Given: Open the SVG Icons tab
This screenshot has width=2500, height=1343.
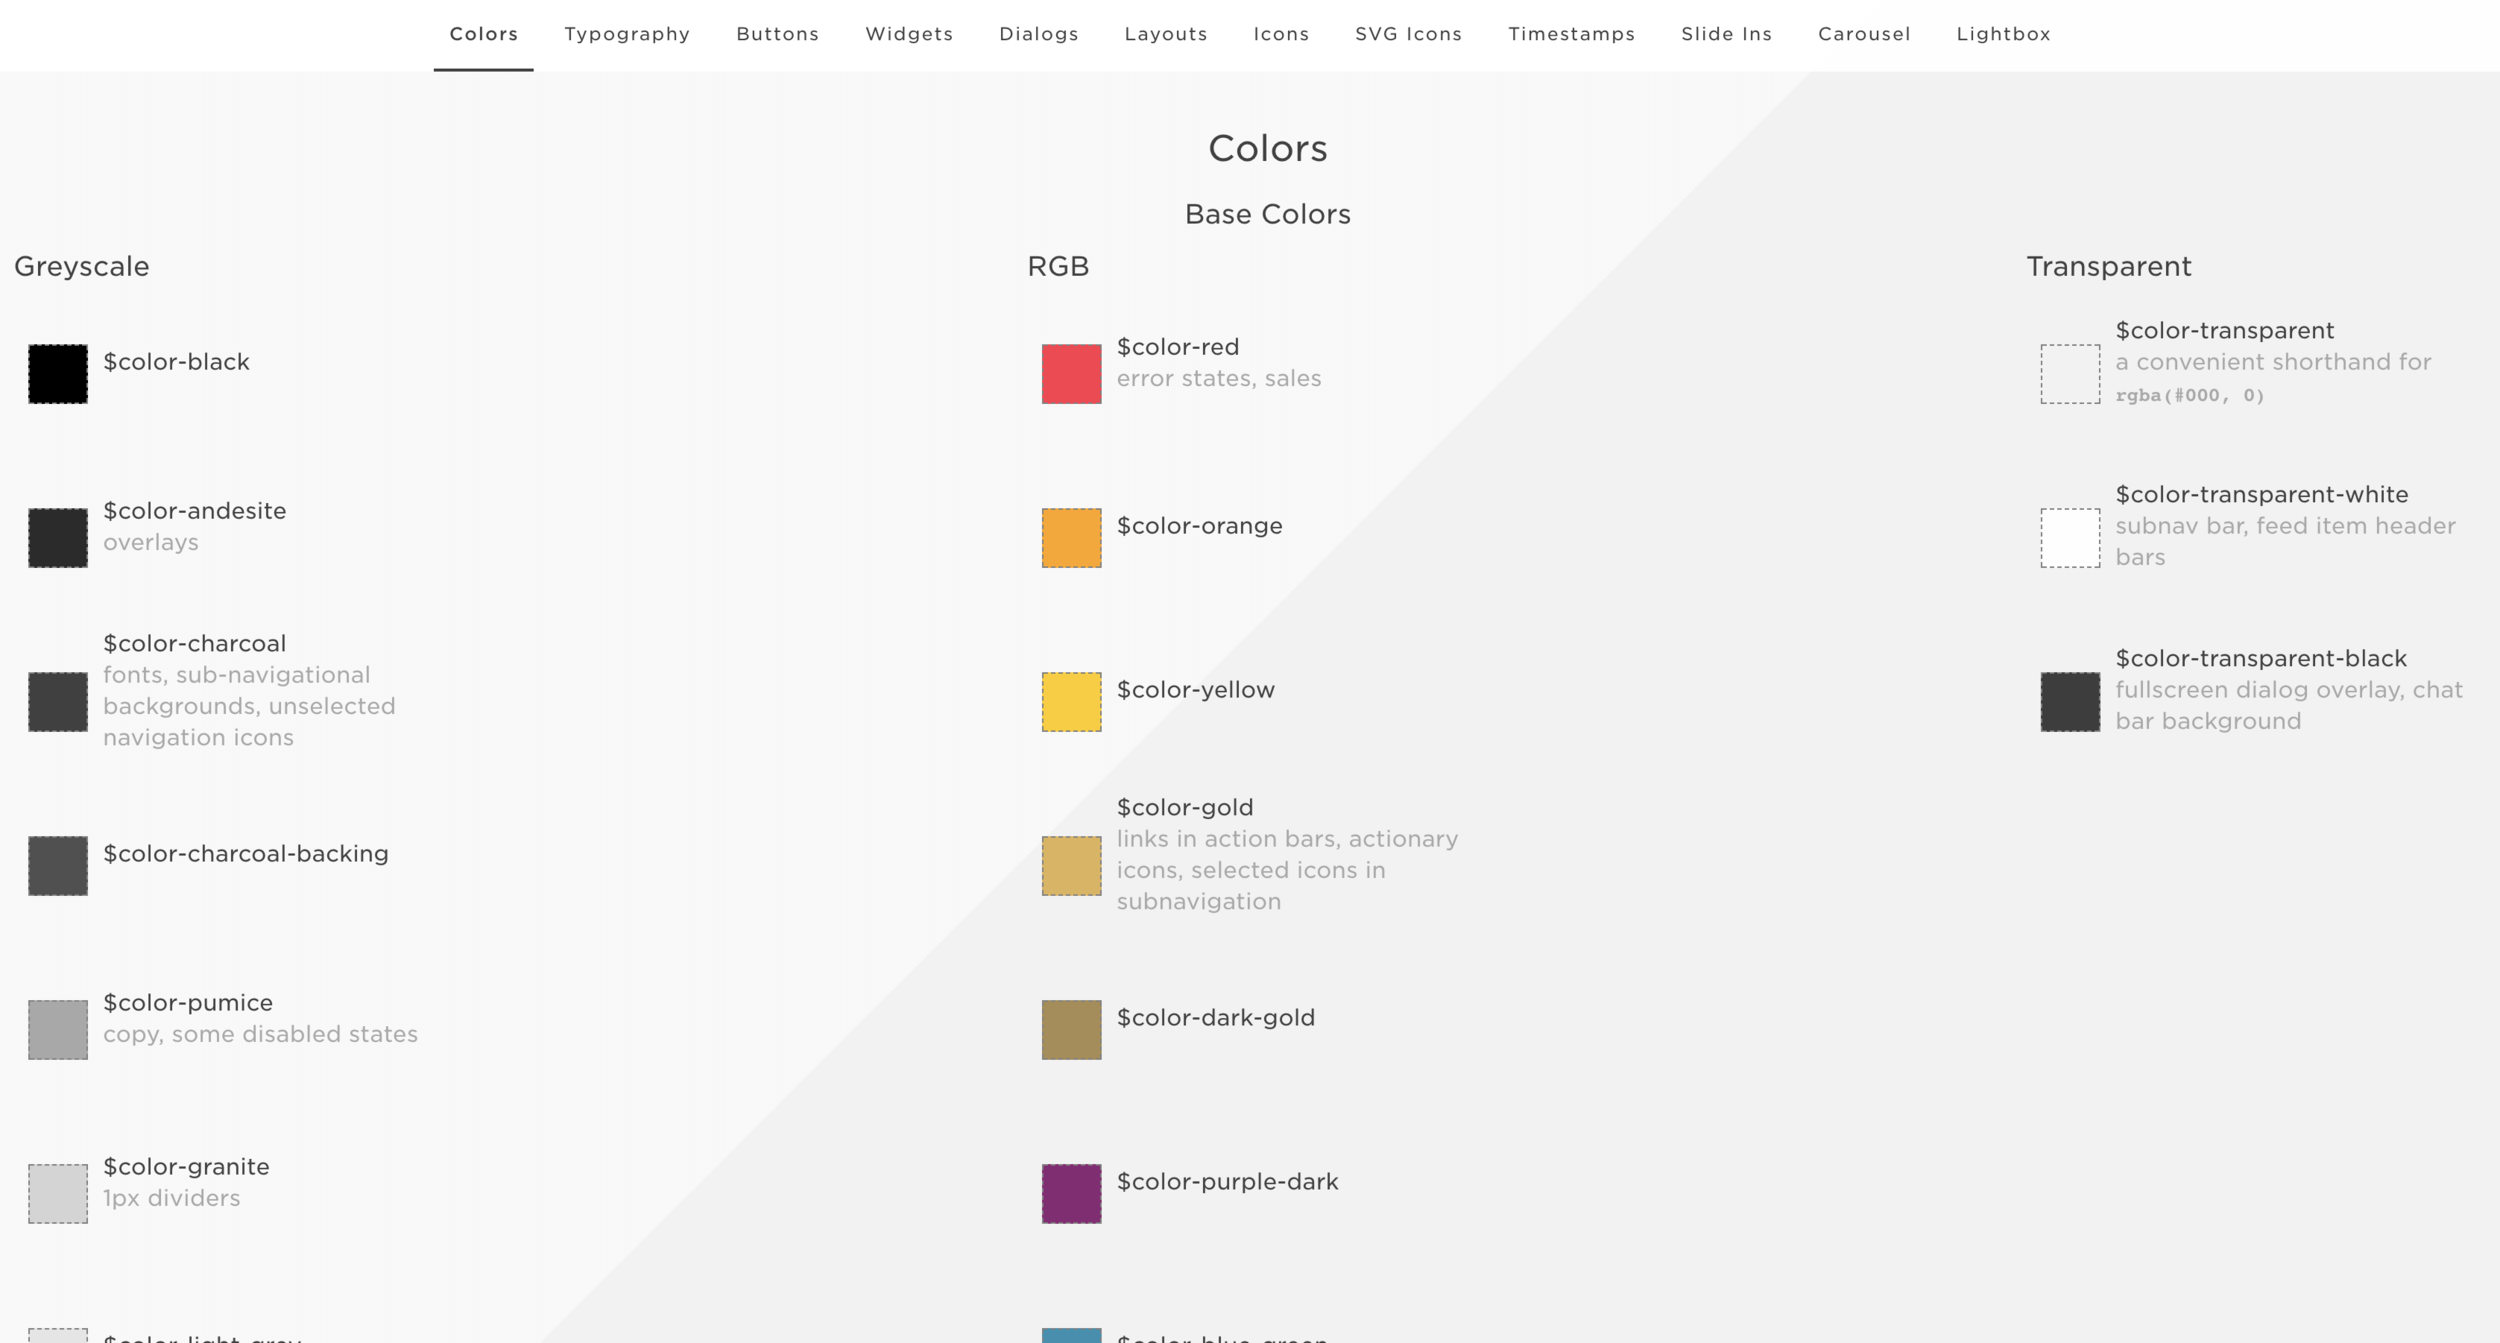Looking at the screenshot, I should pyautogui.click(x=1408, y=34).
